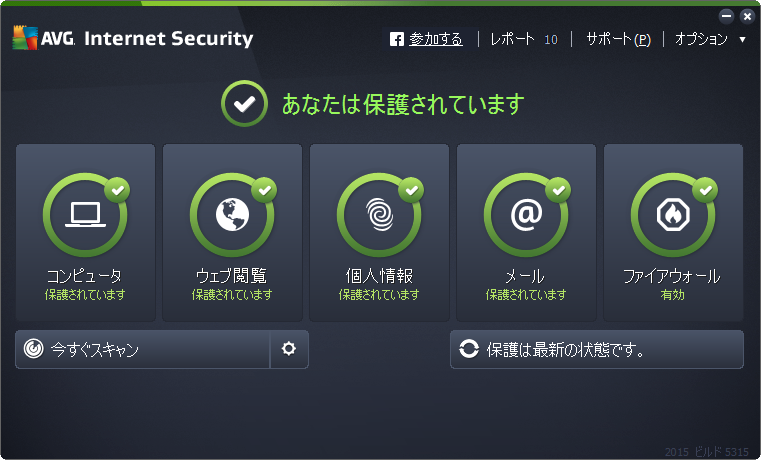Open the メール @ protection icon
This screenshot has width=761, height=460.
pos(527,215)
